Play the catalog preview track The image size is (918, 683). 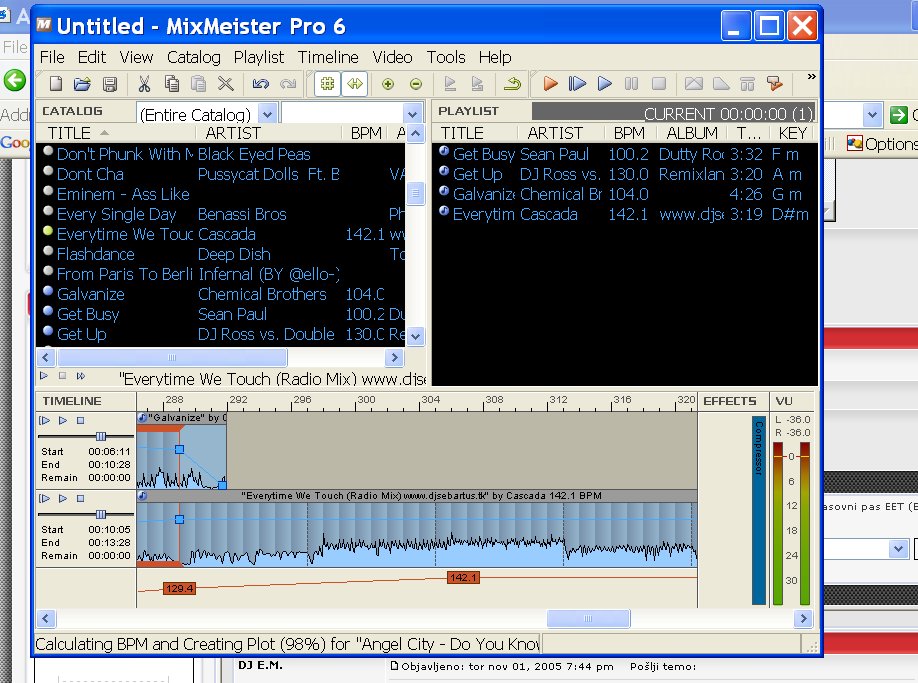pyautogui.click(x=44, y=376)
